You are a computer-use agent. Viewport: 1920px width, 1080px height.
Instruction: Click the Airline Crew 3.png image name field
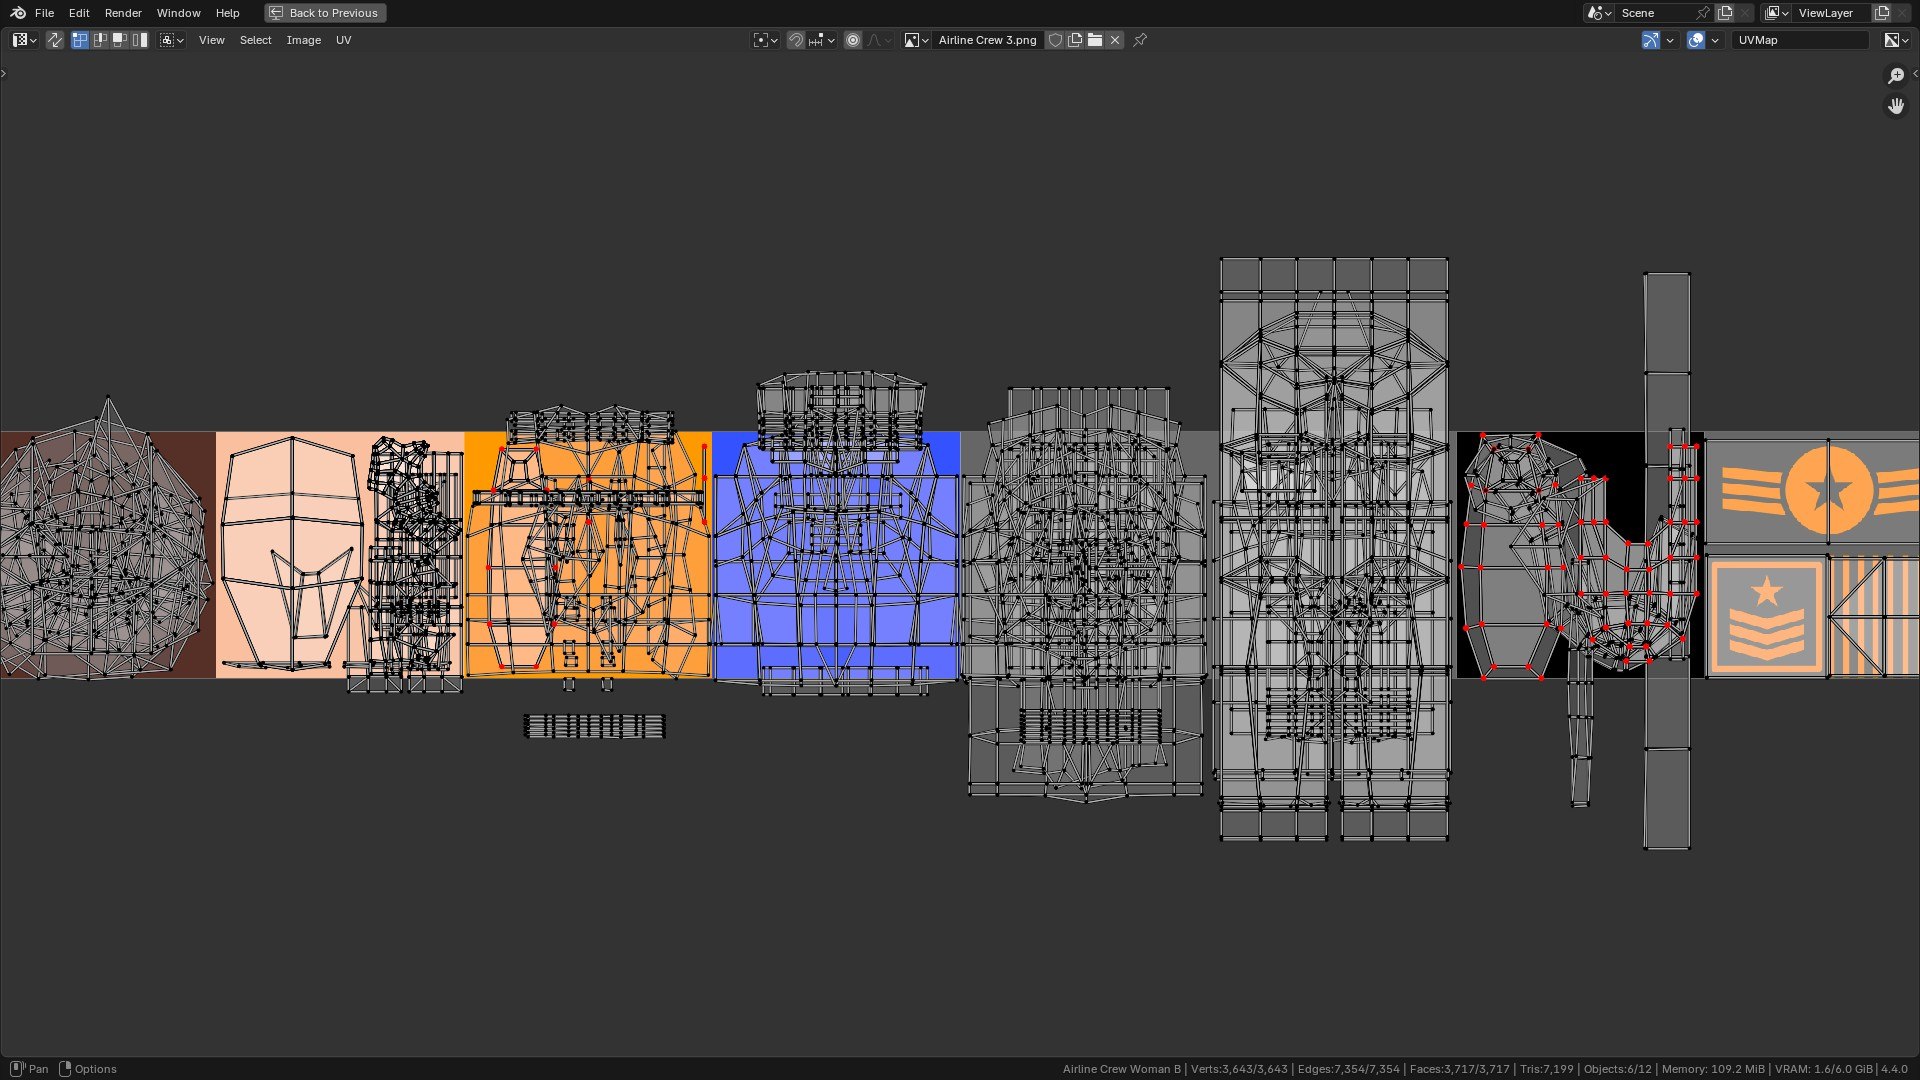(987, 40)
